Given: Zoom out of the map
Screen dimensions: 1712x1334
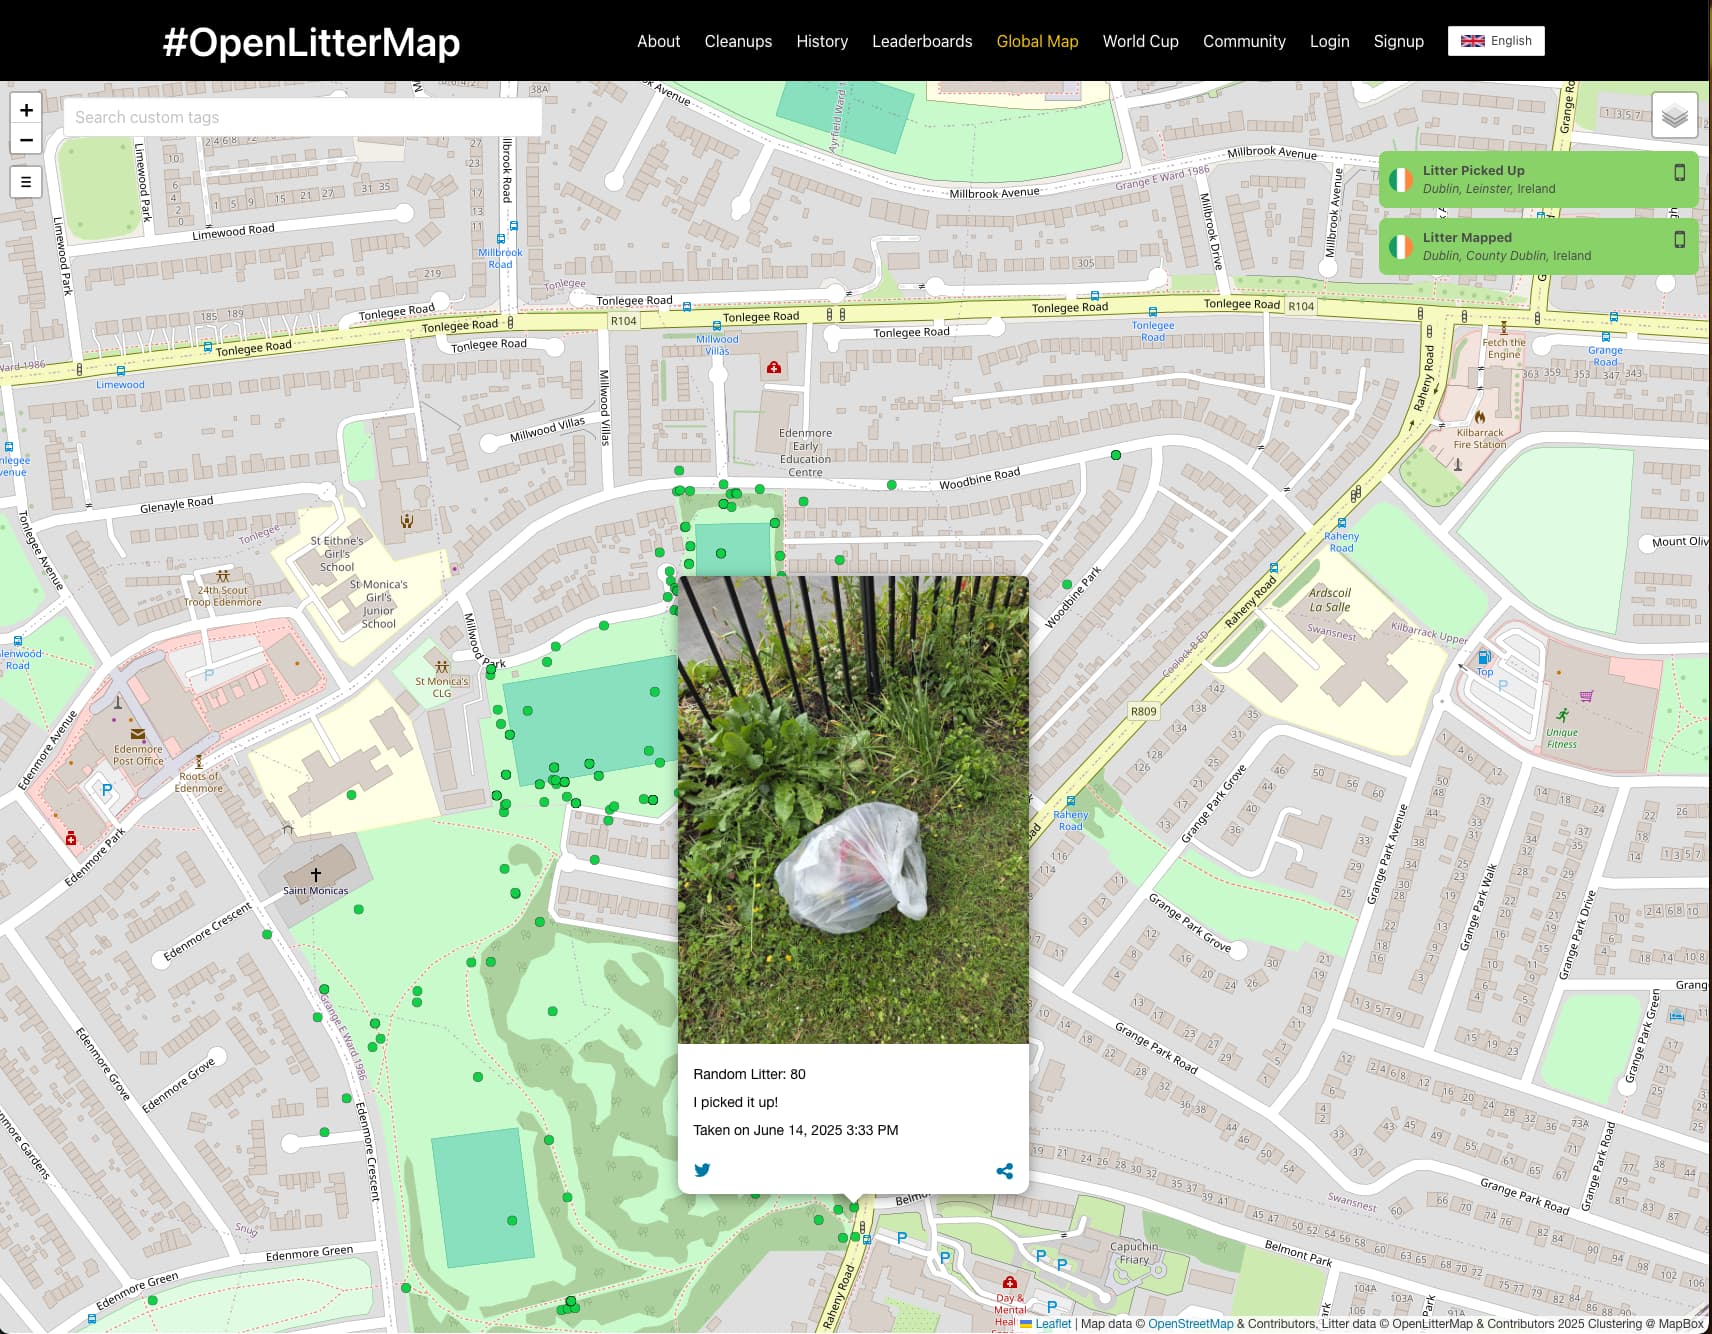Looking at the screenshot, I should coord(26,140).
